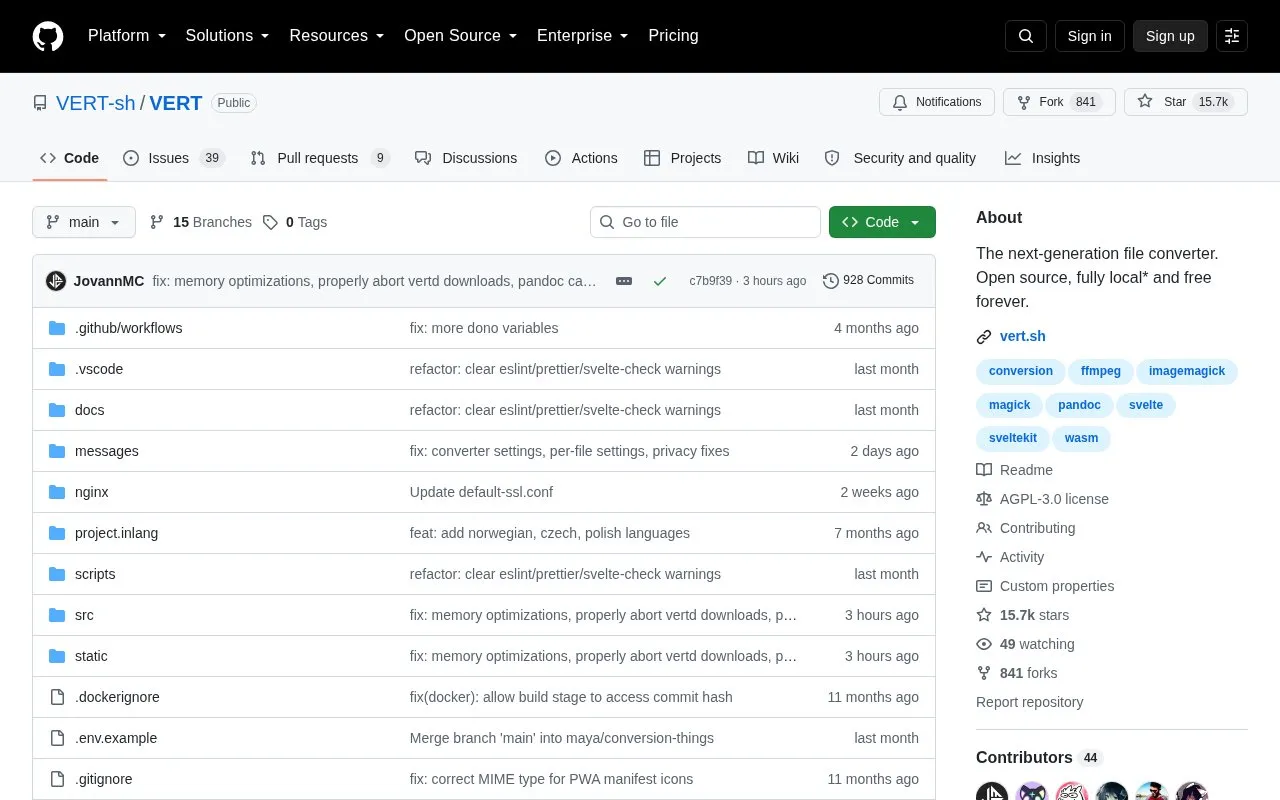
Task: Click the watching eye icon
Action: click(x=984, y=644)
